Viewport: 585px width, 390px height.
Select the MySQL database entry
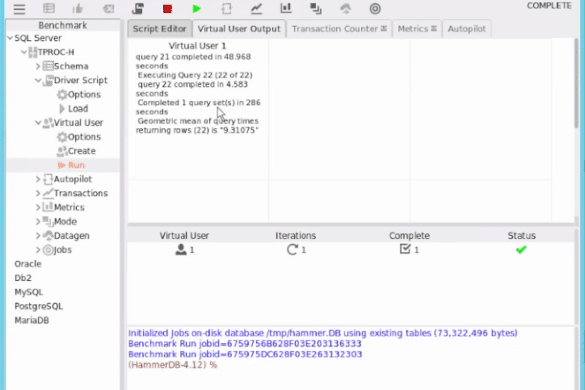tap(28, 292)
